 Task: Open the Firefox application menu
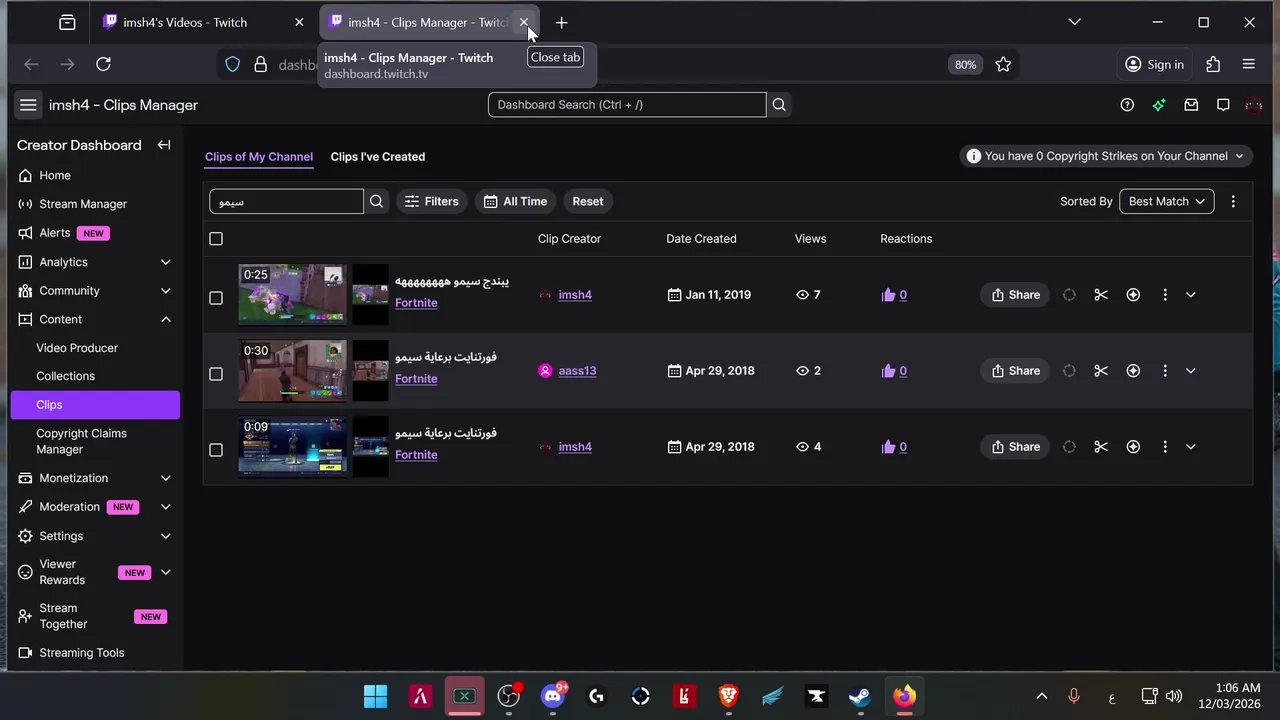click(1248, 64)
